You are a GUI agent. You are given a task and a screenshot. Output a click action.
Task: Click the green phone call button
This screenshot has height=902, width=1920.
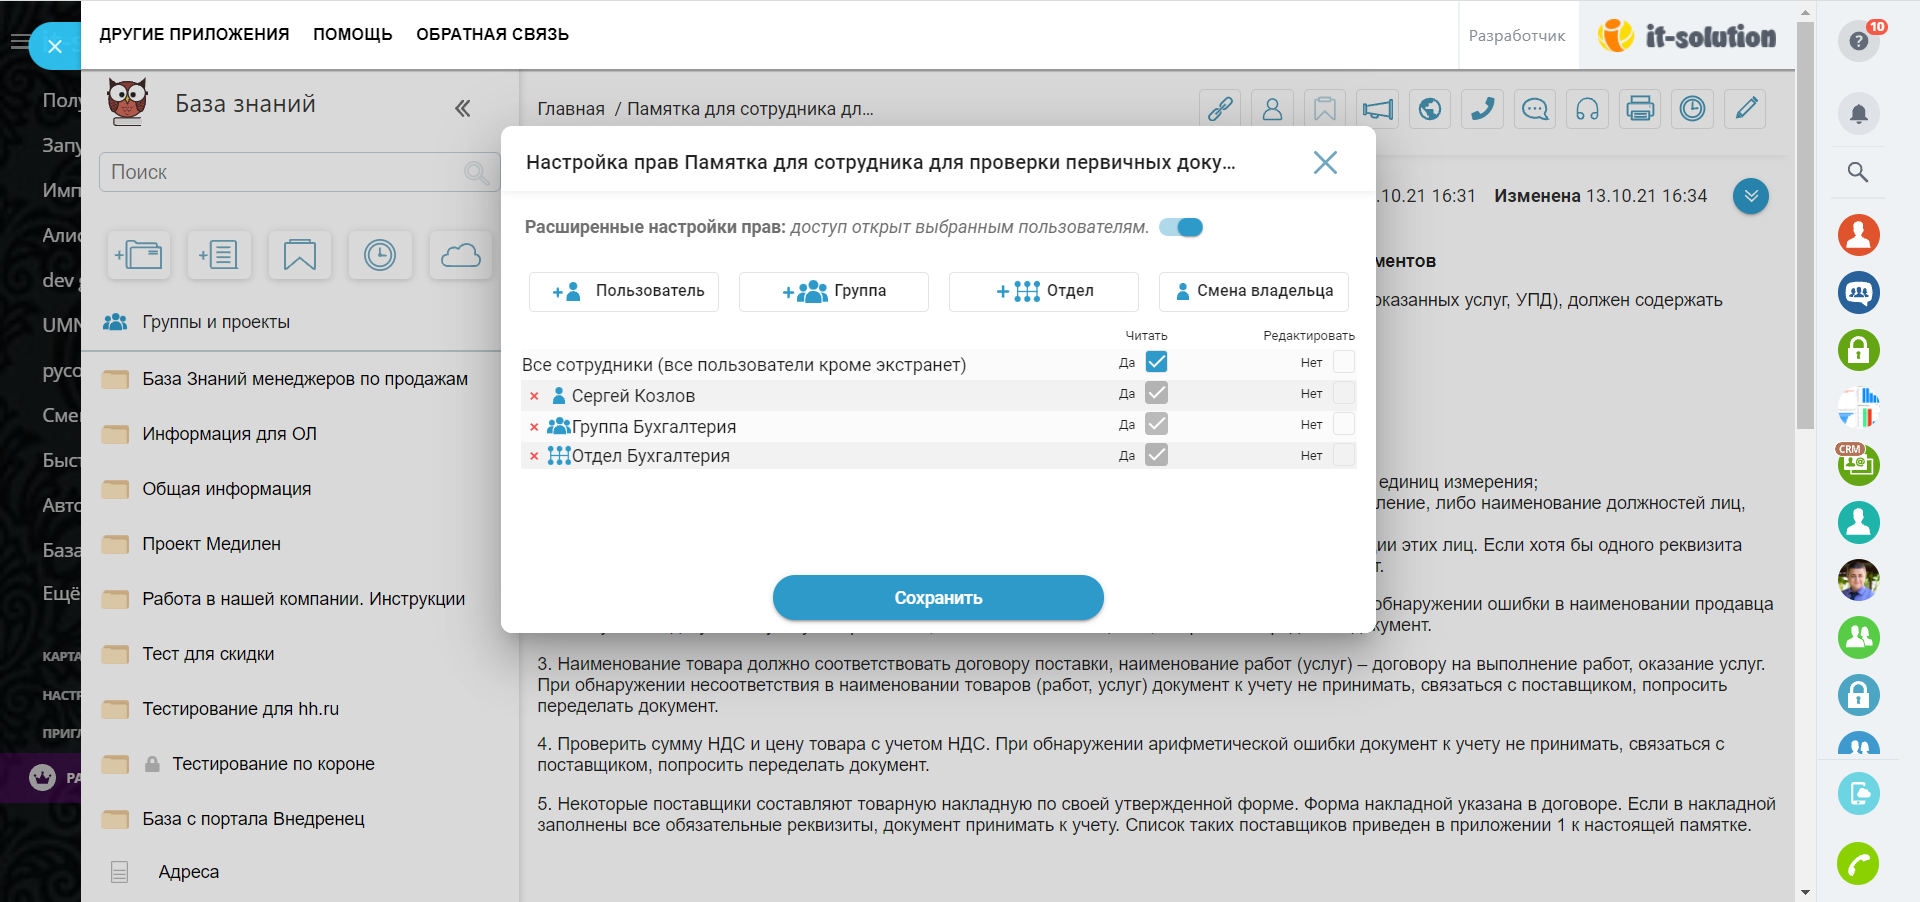(x=1858, y=864)
